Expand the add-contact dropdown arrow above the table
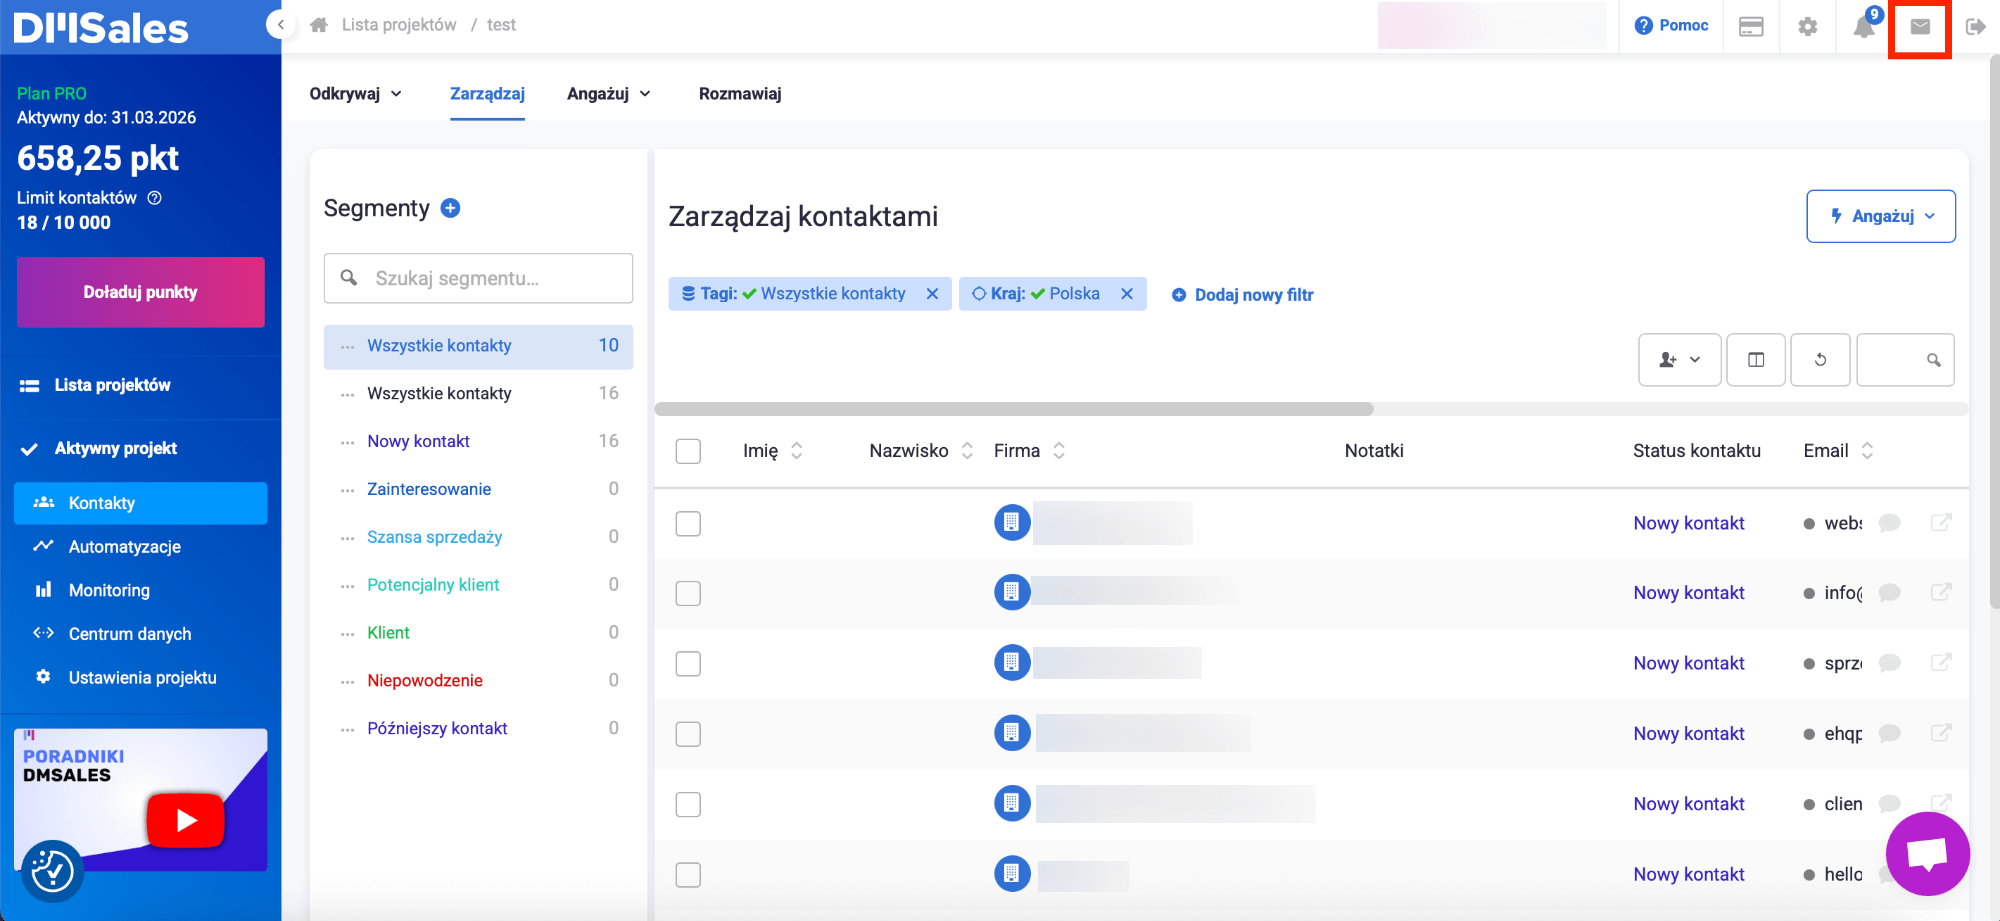The height and width of the screenshot is (921, 2000). point(1694,359)
